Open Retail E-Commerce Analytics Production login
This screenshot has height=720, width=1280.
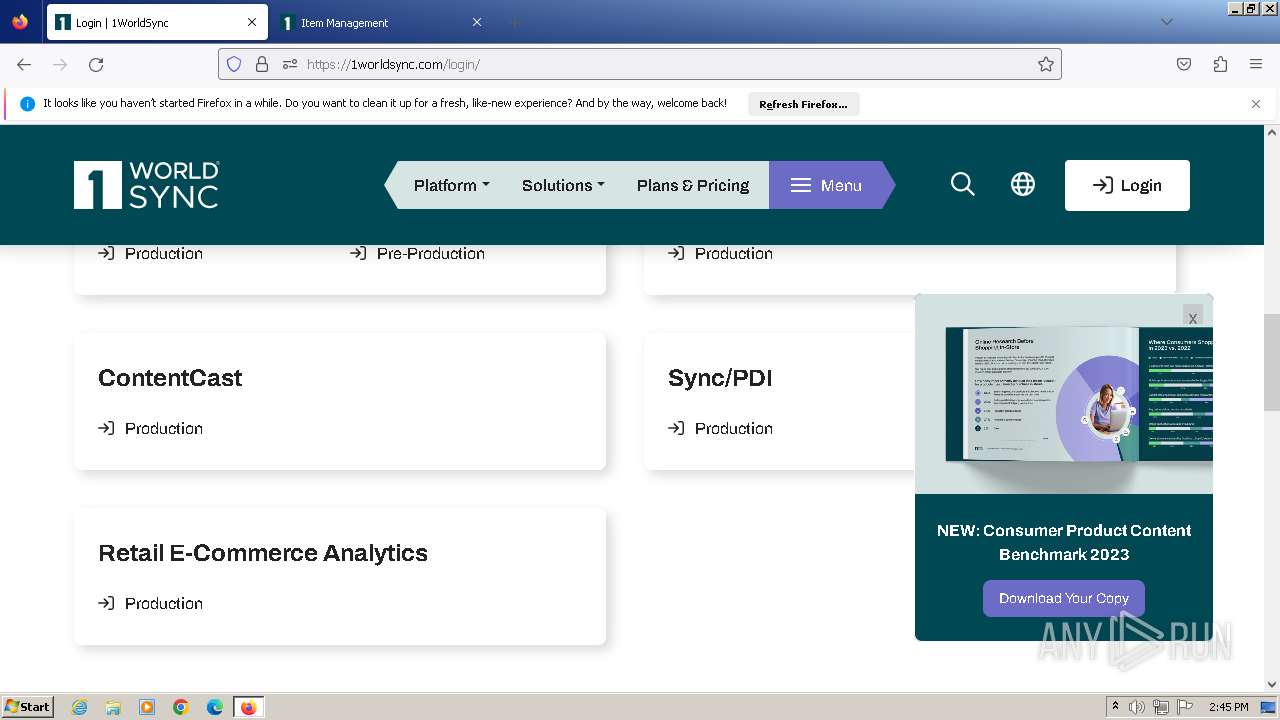pos(150,603)
